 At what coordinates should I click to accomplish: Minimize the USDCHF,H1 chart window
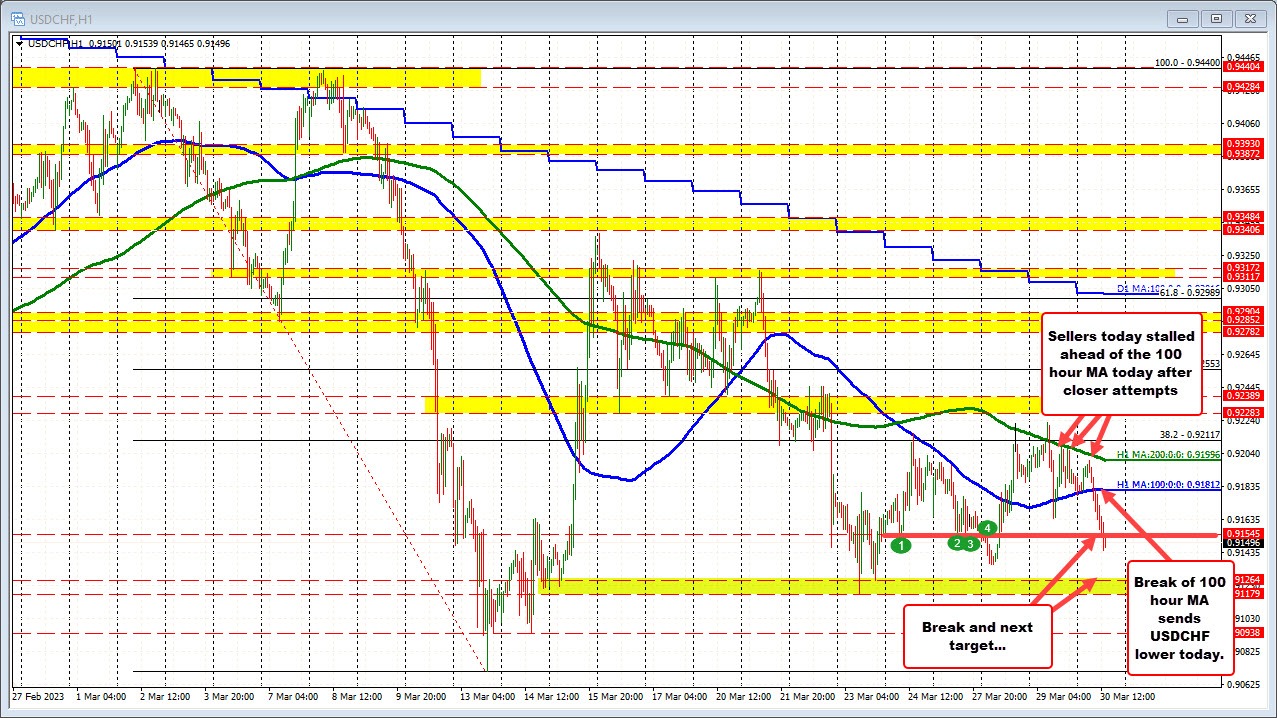(1185, 17)
